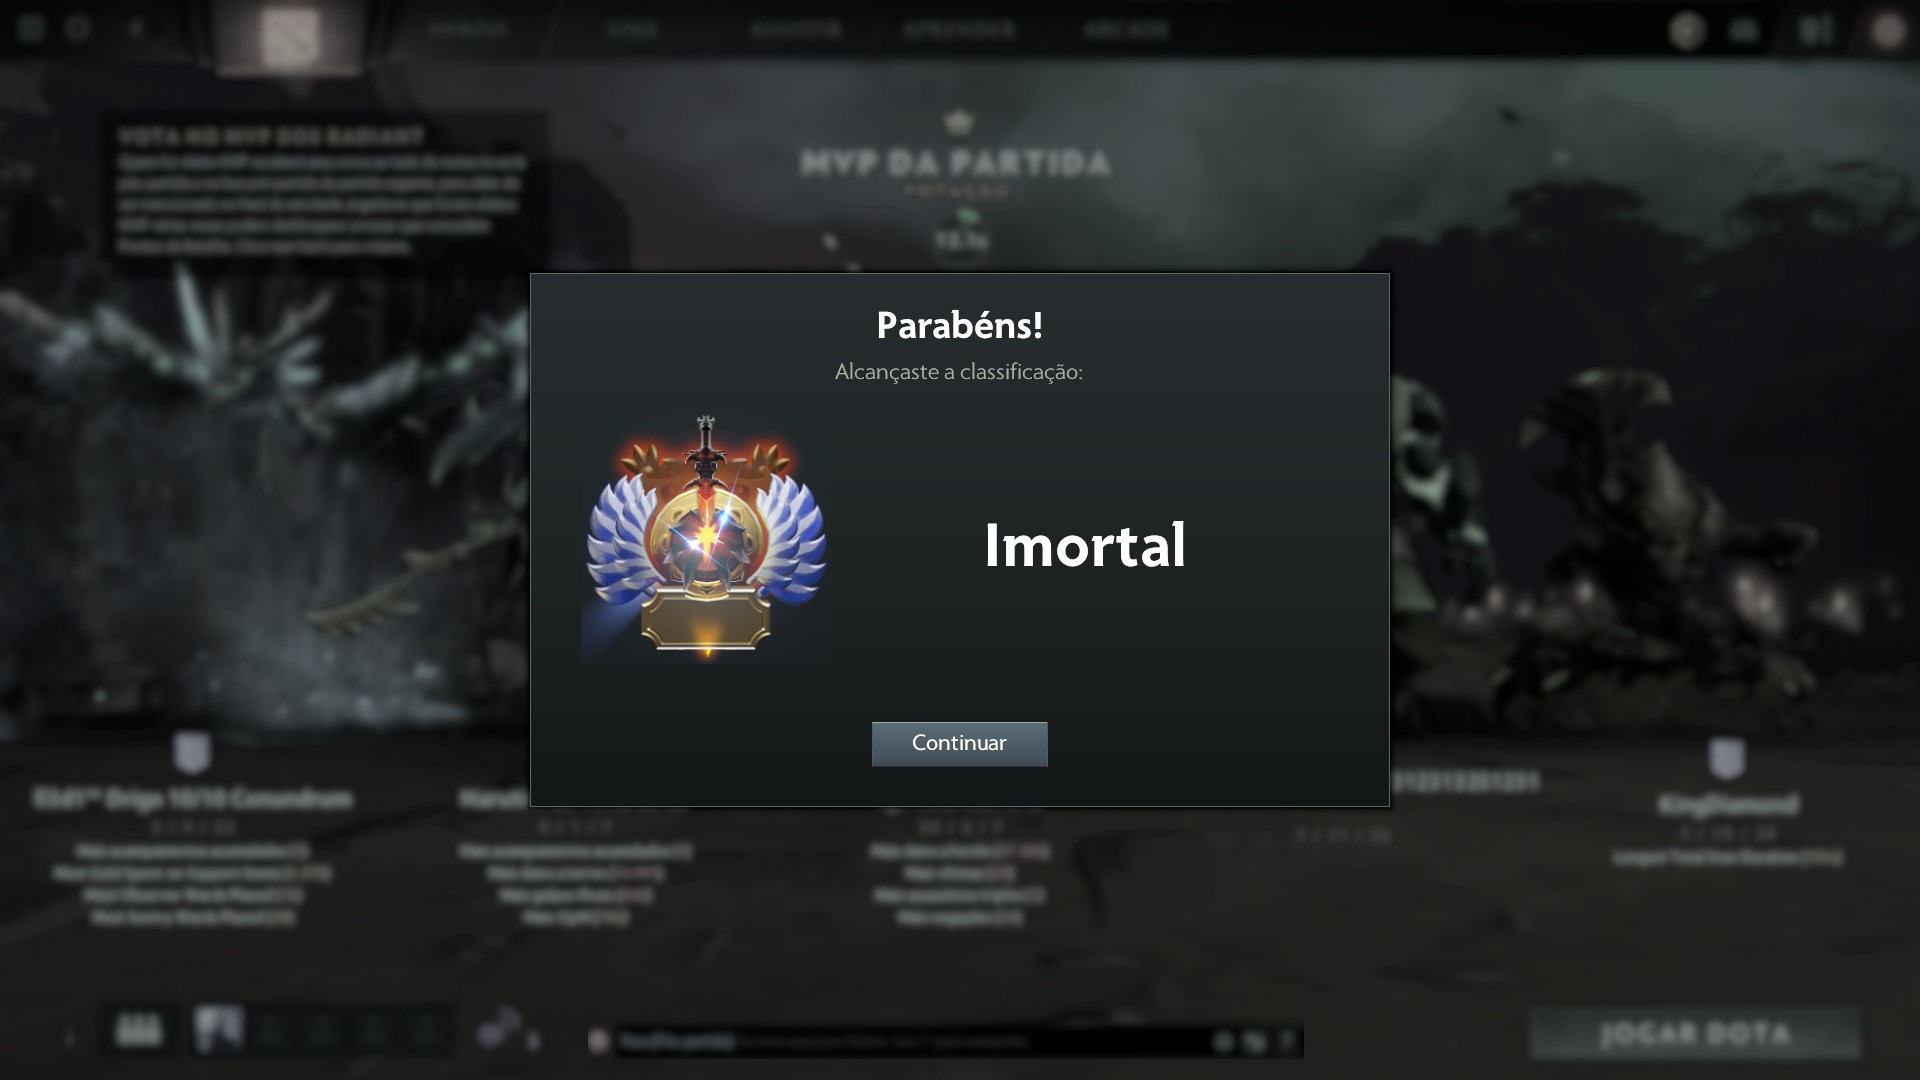Open the party members icon at the bottom-left
Viewport: 1920px width, 1080px height.
click(138, 1030)
